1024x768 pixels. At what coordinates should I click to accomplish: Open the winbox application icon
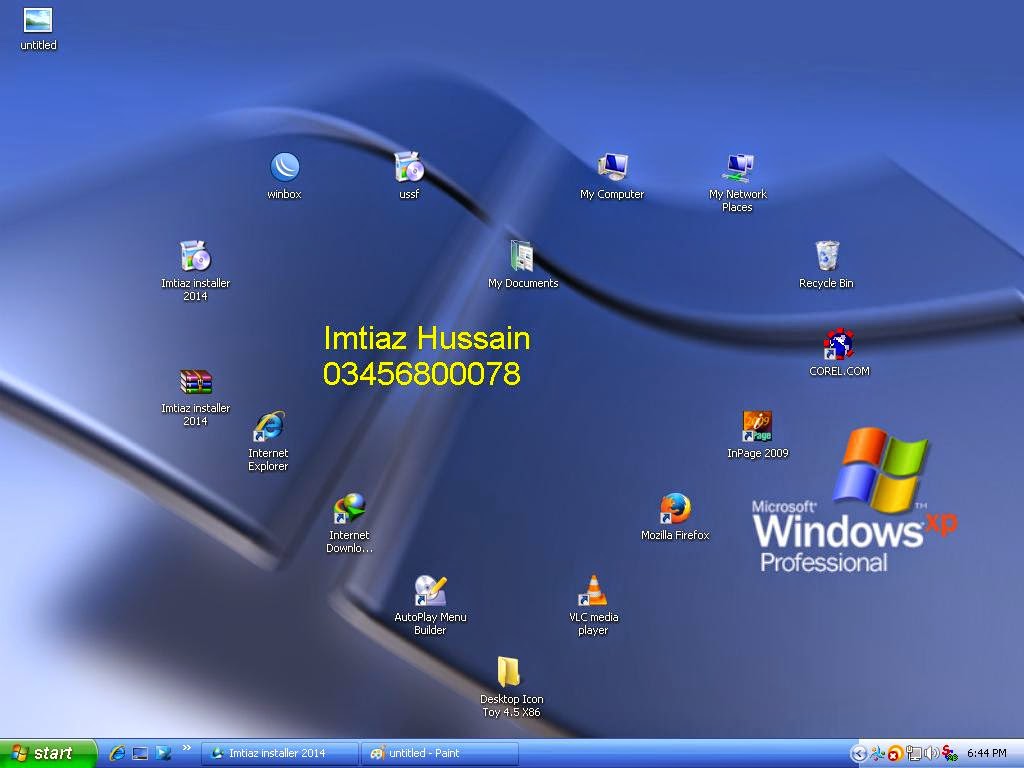[283, 168]
